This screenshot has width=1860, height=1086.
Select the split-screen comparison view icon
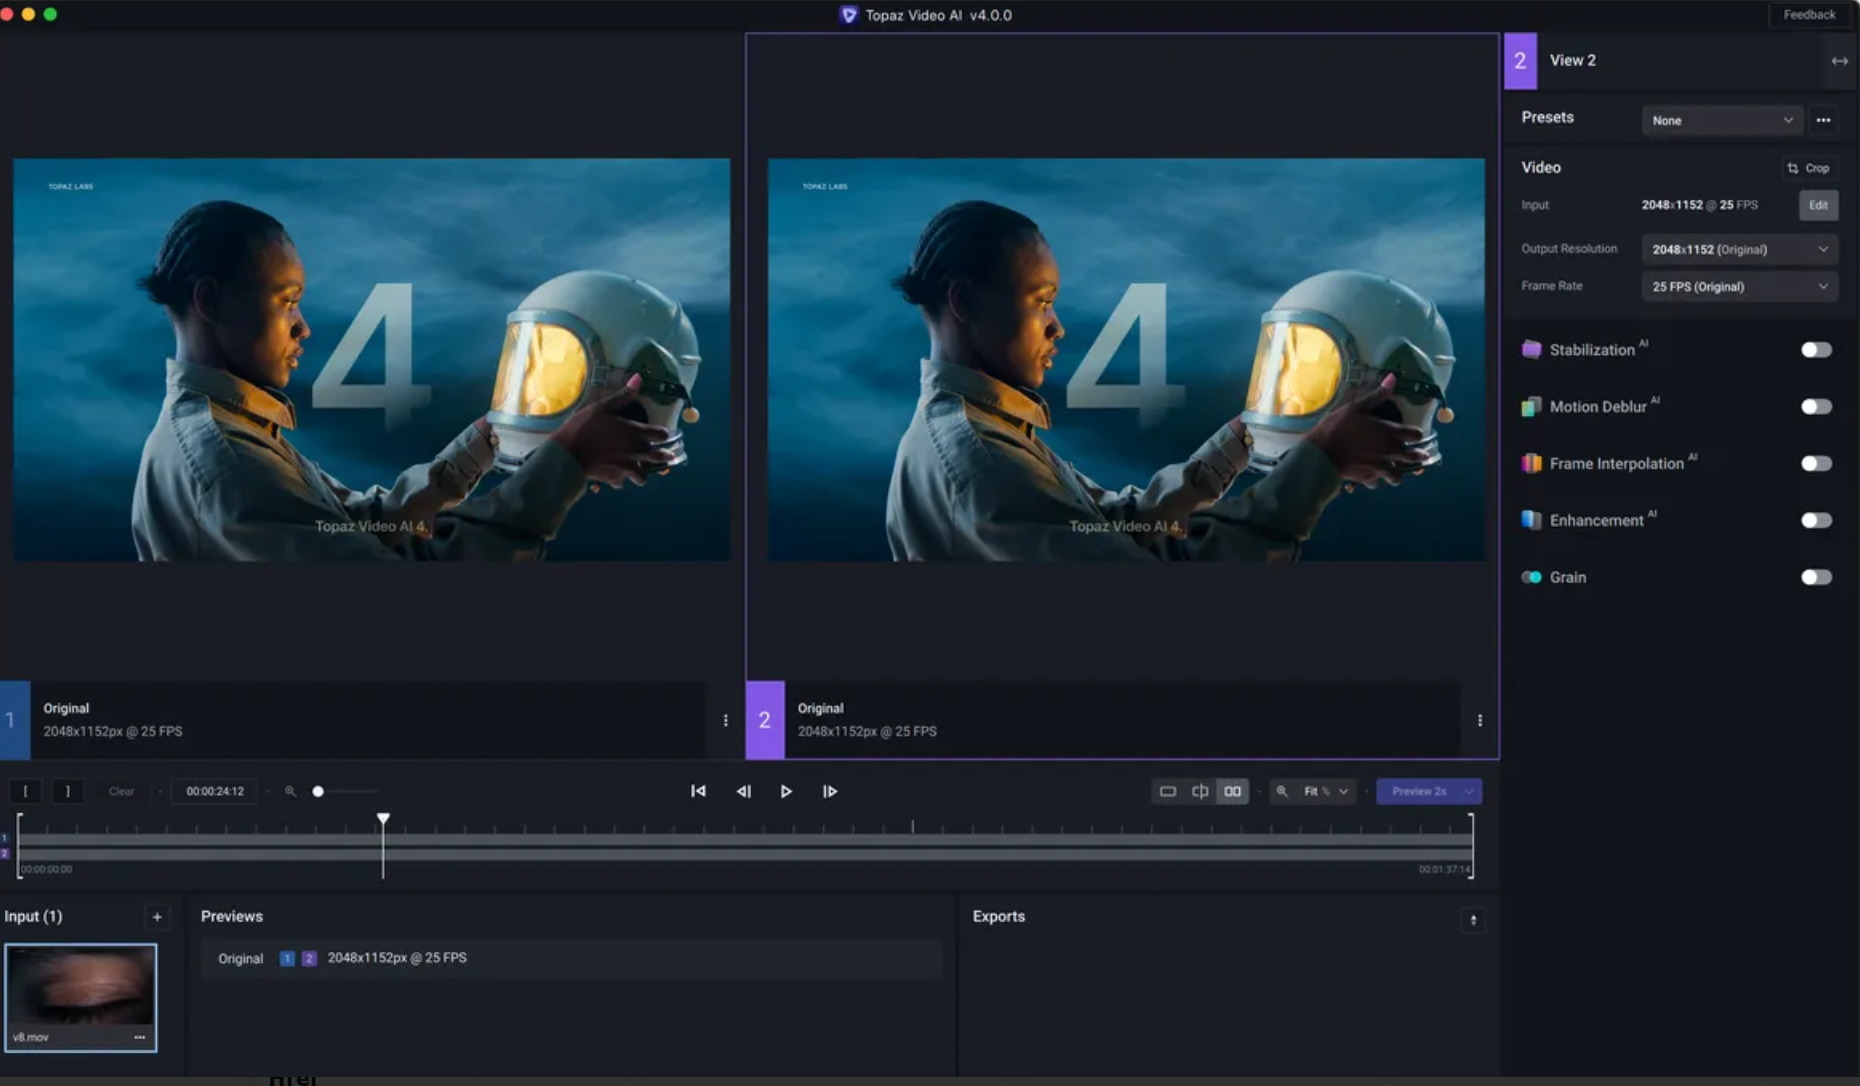click(x=1200, y=791)
